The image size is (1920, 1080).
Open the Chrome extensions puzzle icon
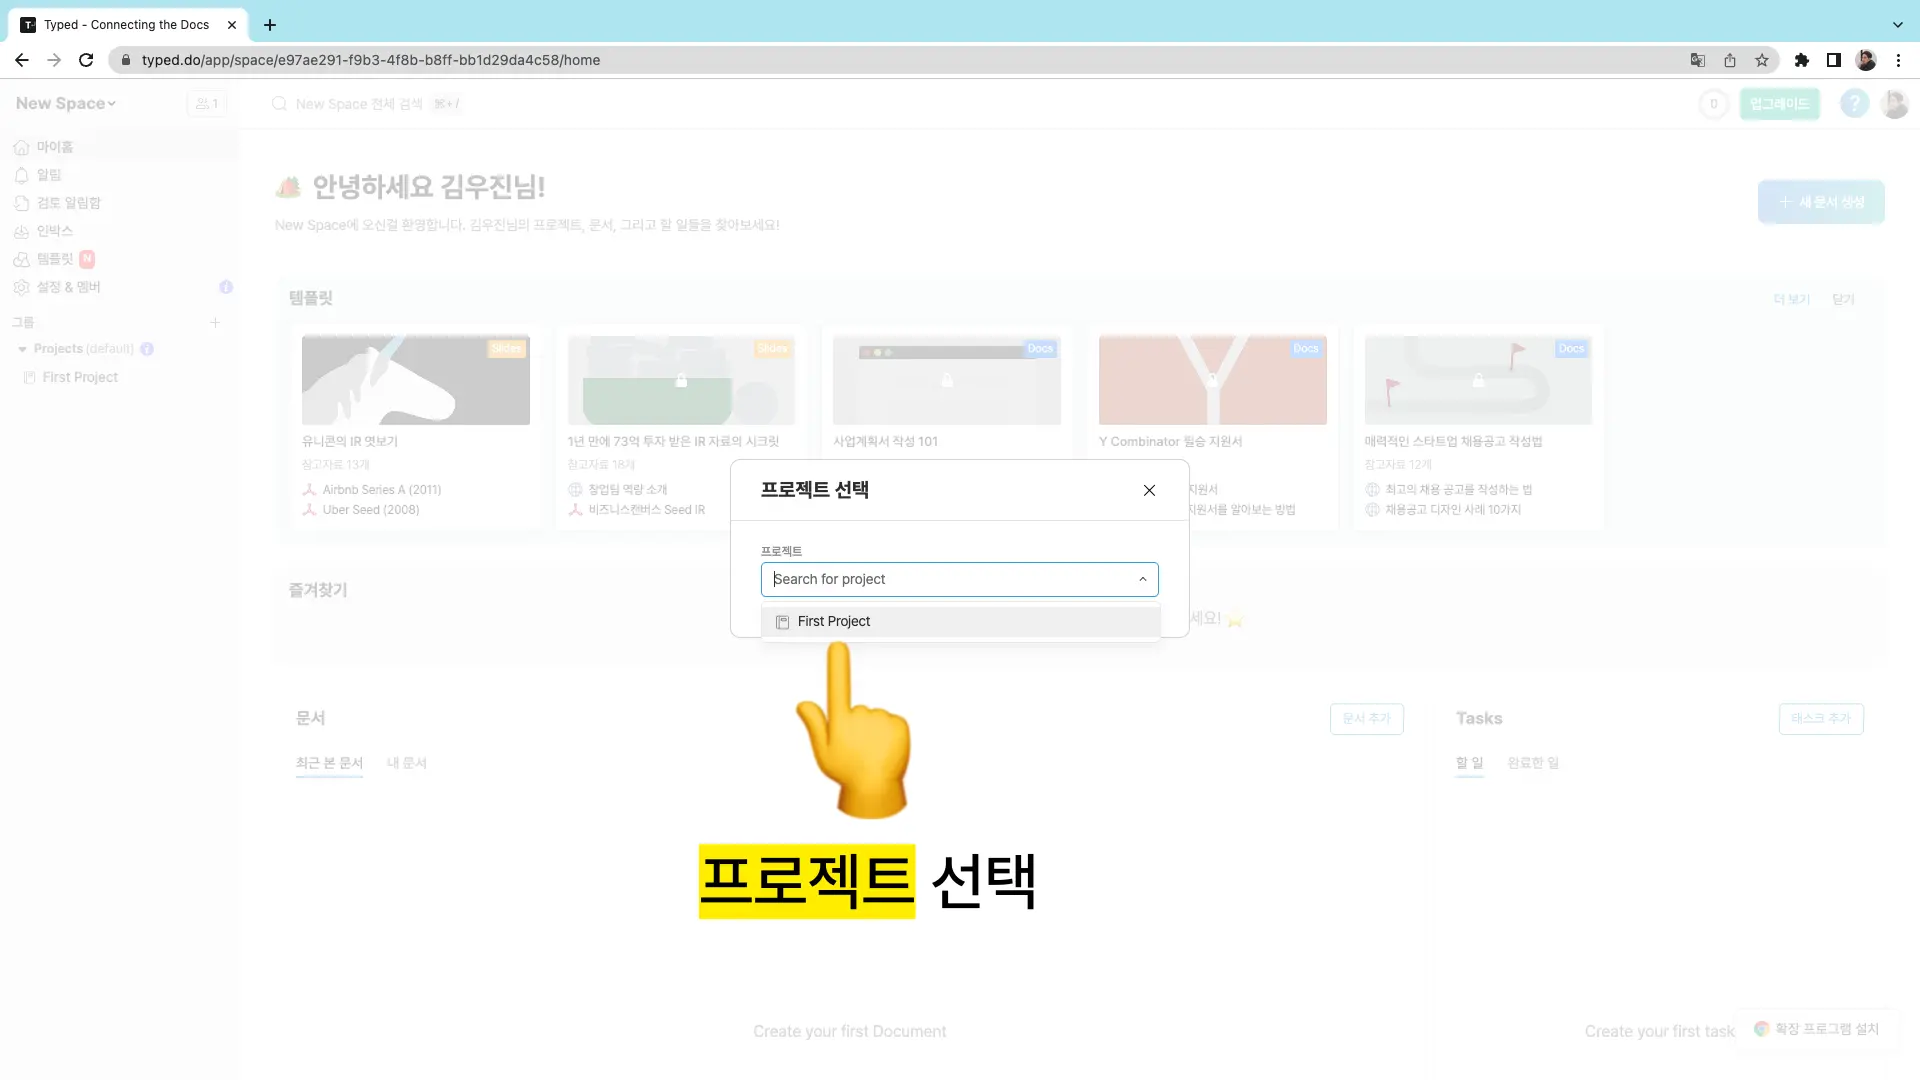pyautogui.click(x=1802, y=60)
